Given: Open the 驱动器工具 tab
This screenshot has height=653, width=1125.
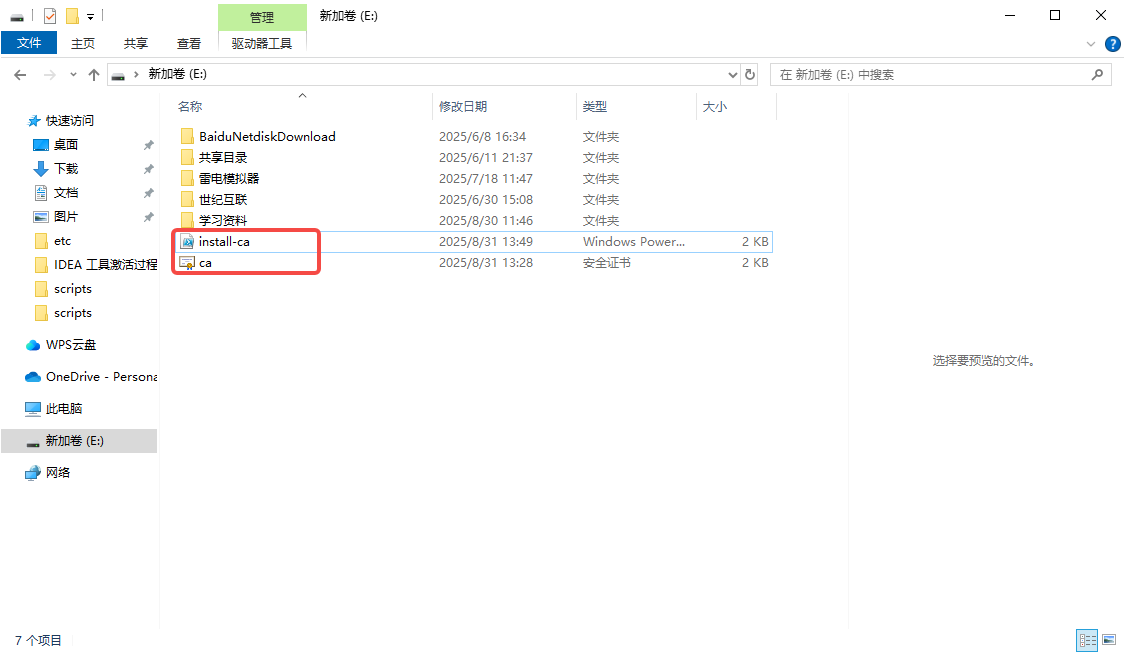Looking at the screenshot, I should [262, 43].
